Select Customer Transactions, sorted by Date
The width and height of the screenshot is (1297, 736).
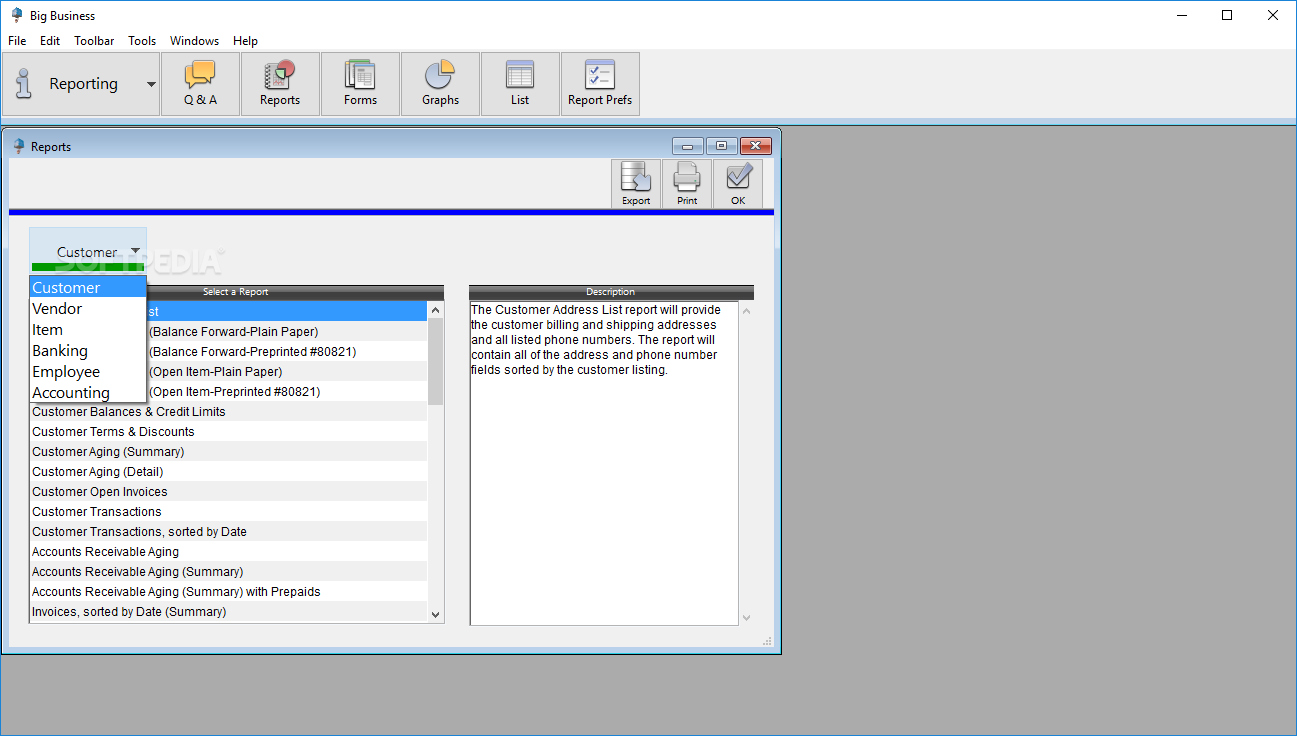click(x=229, y=532)
